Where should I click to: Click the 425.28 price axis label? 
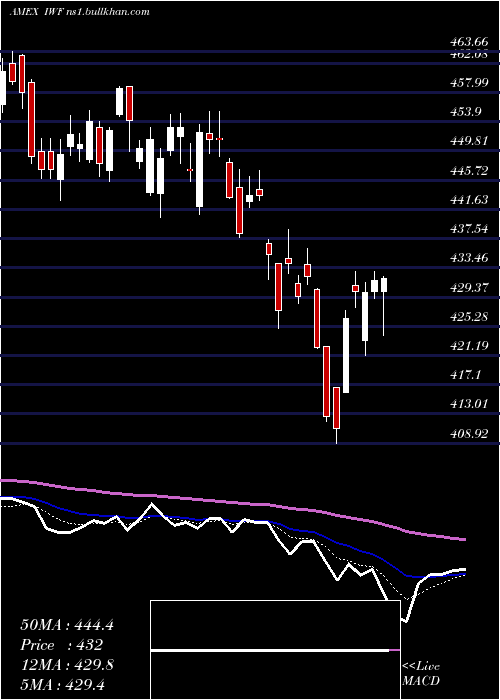click(x=469, y=317)
